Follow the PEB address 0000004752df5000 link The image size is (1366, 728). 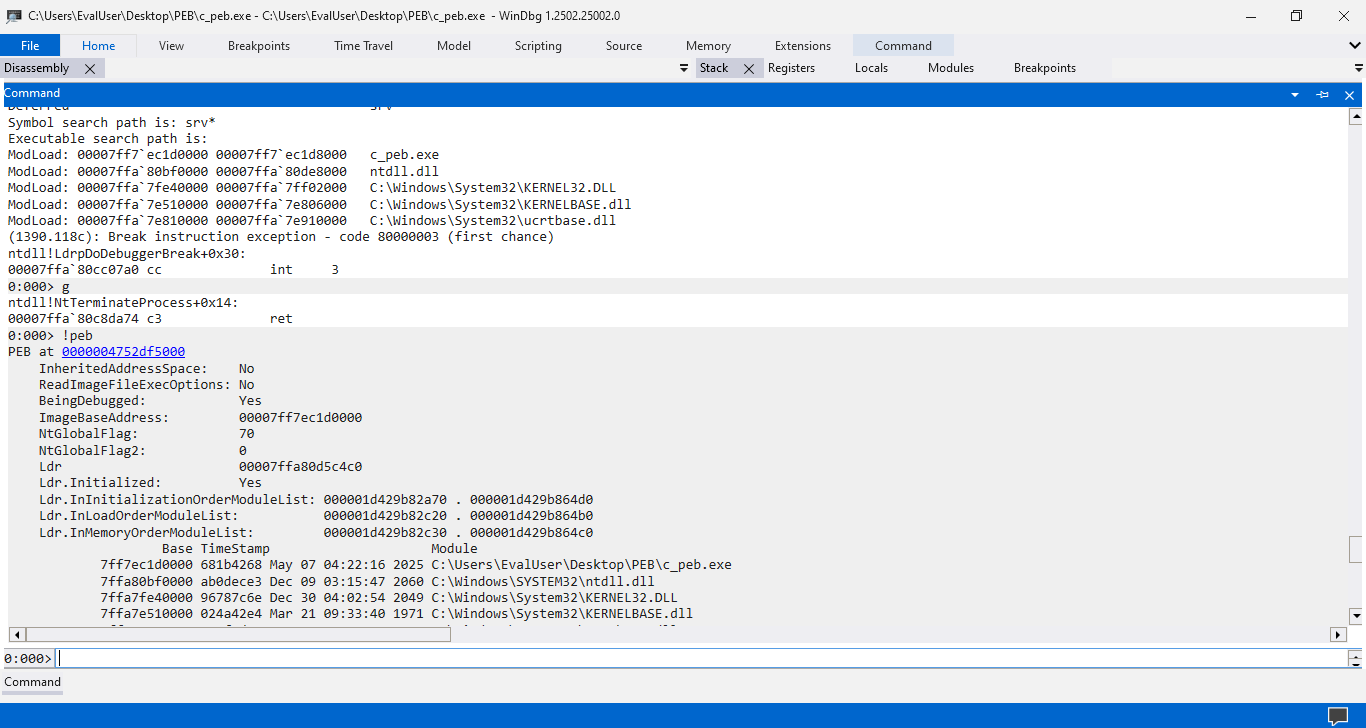[123, 351]
